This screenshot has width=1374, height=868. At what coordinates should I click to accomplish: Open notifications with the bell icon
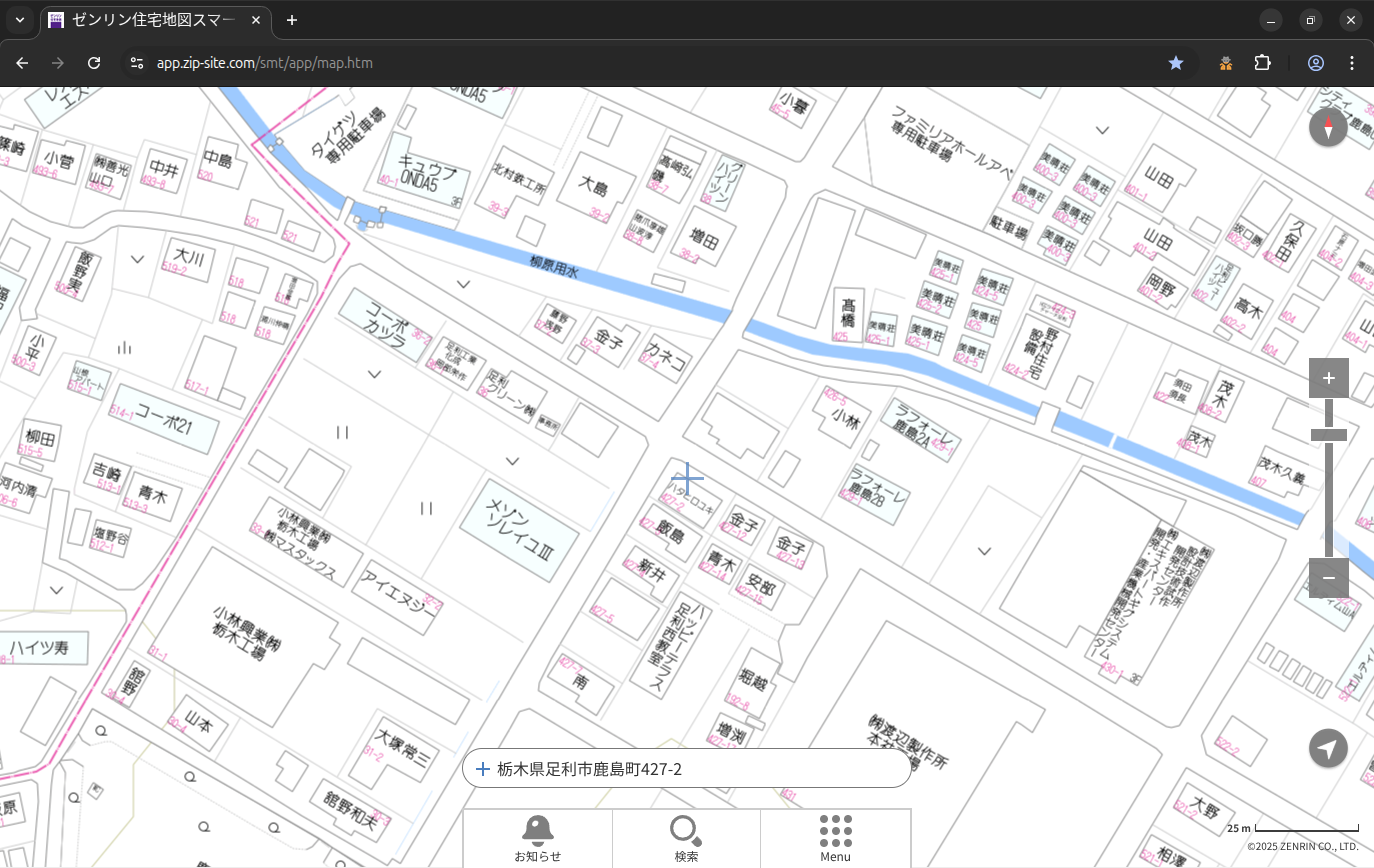537,837
